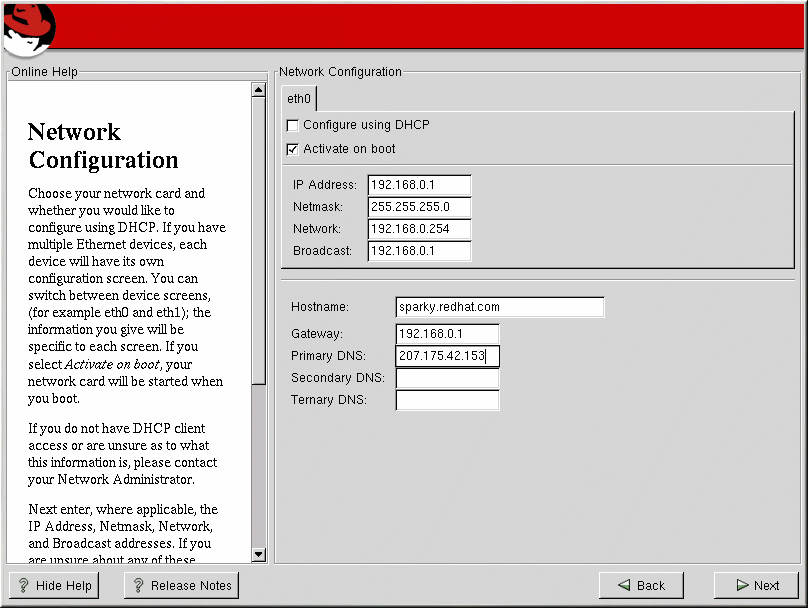Focus the empty Ternary DNS field

pos(447,400)
